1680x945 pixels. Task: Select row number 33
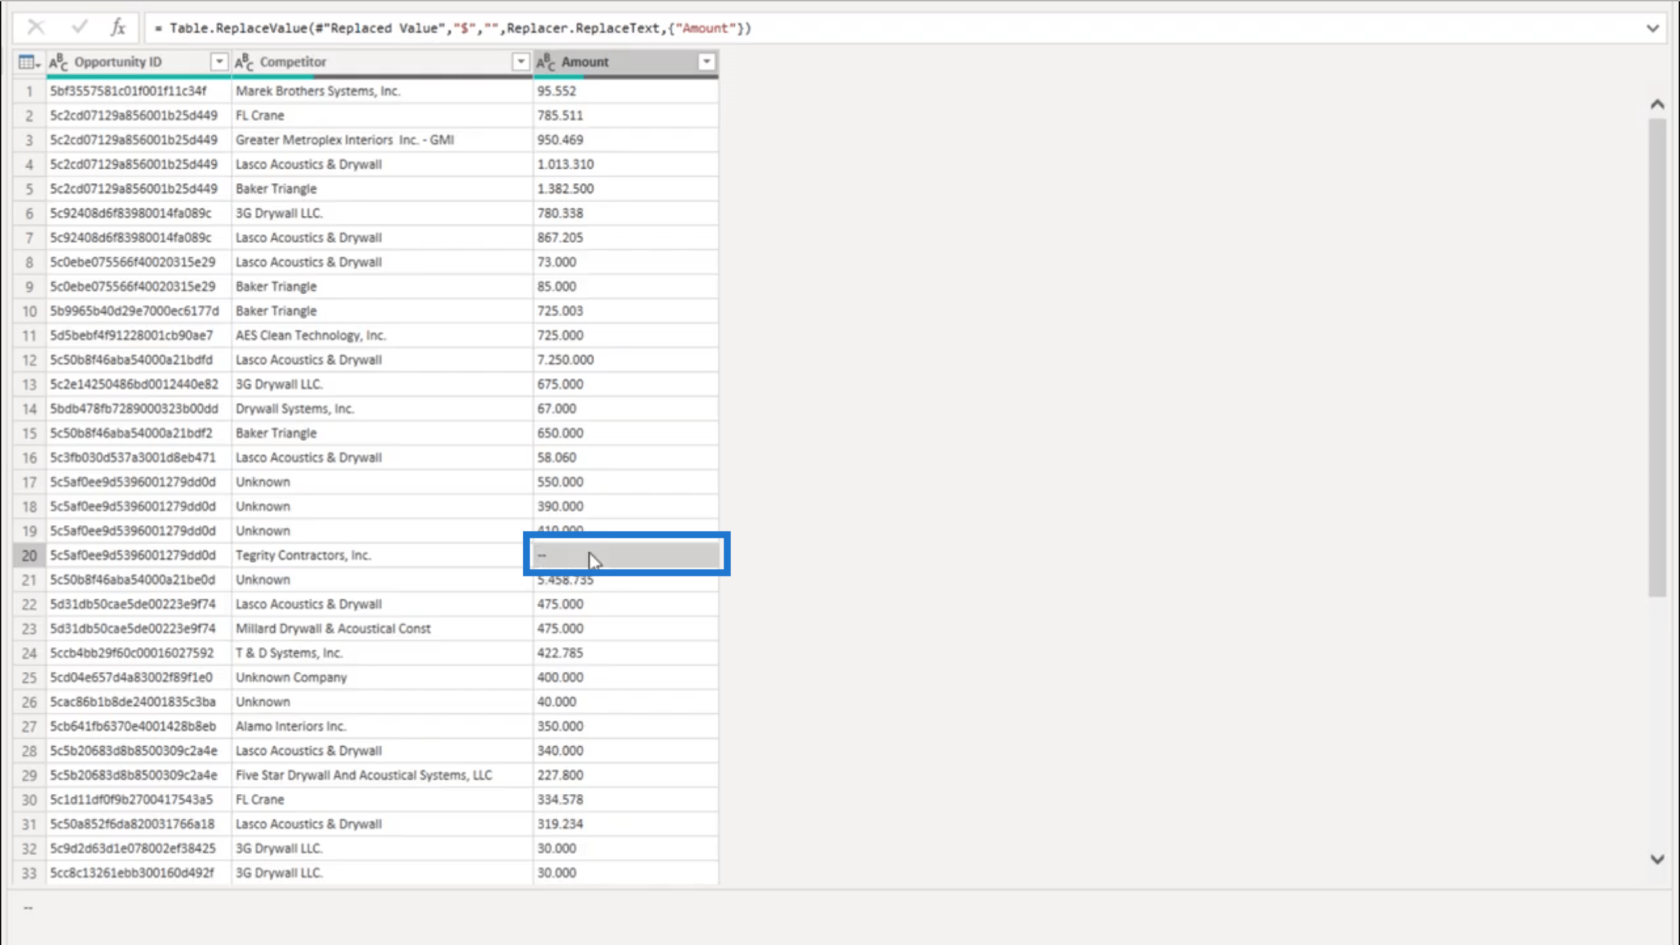click(x=29, y=873)
